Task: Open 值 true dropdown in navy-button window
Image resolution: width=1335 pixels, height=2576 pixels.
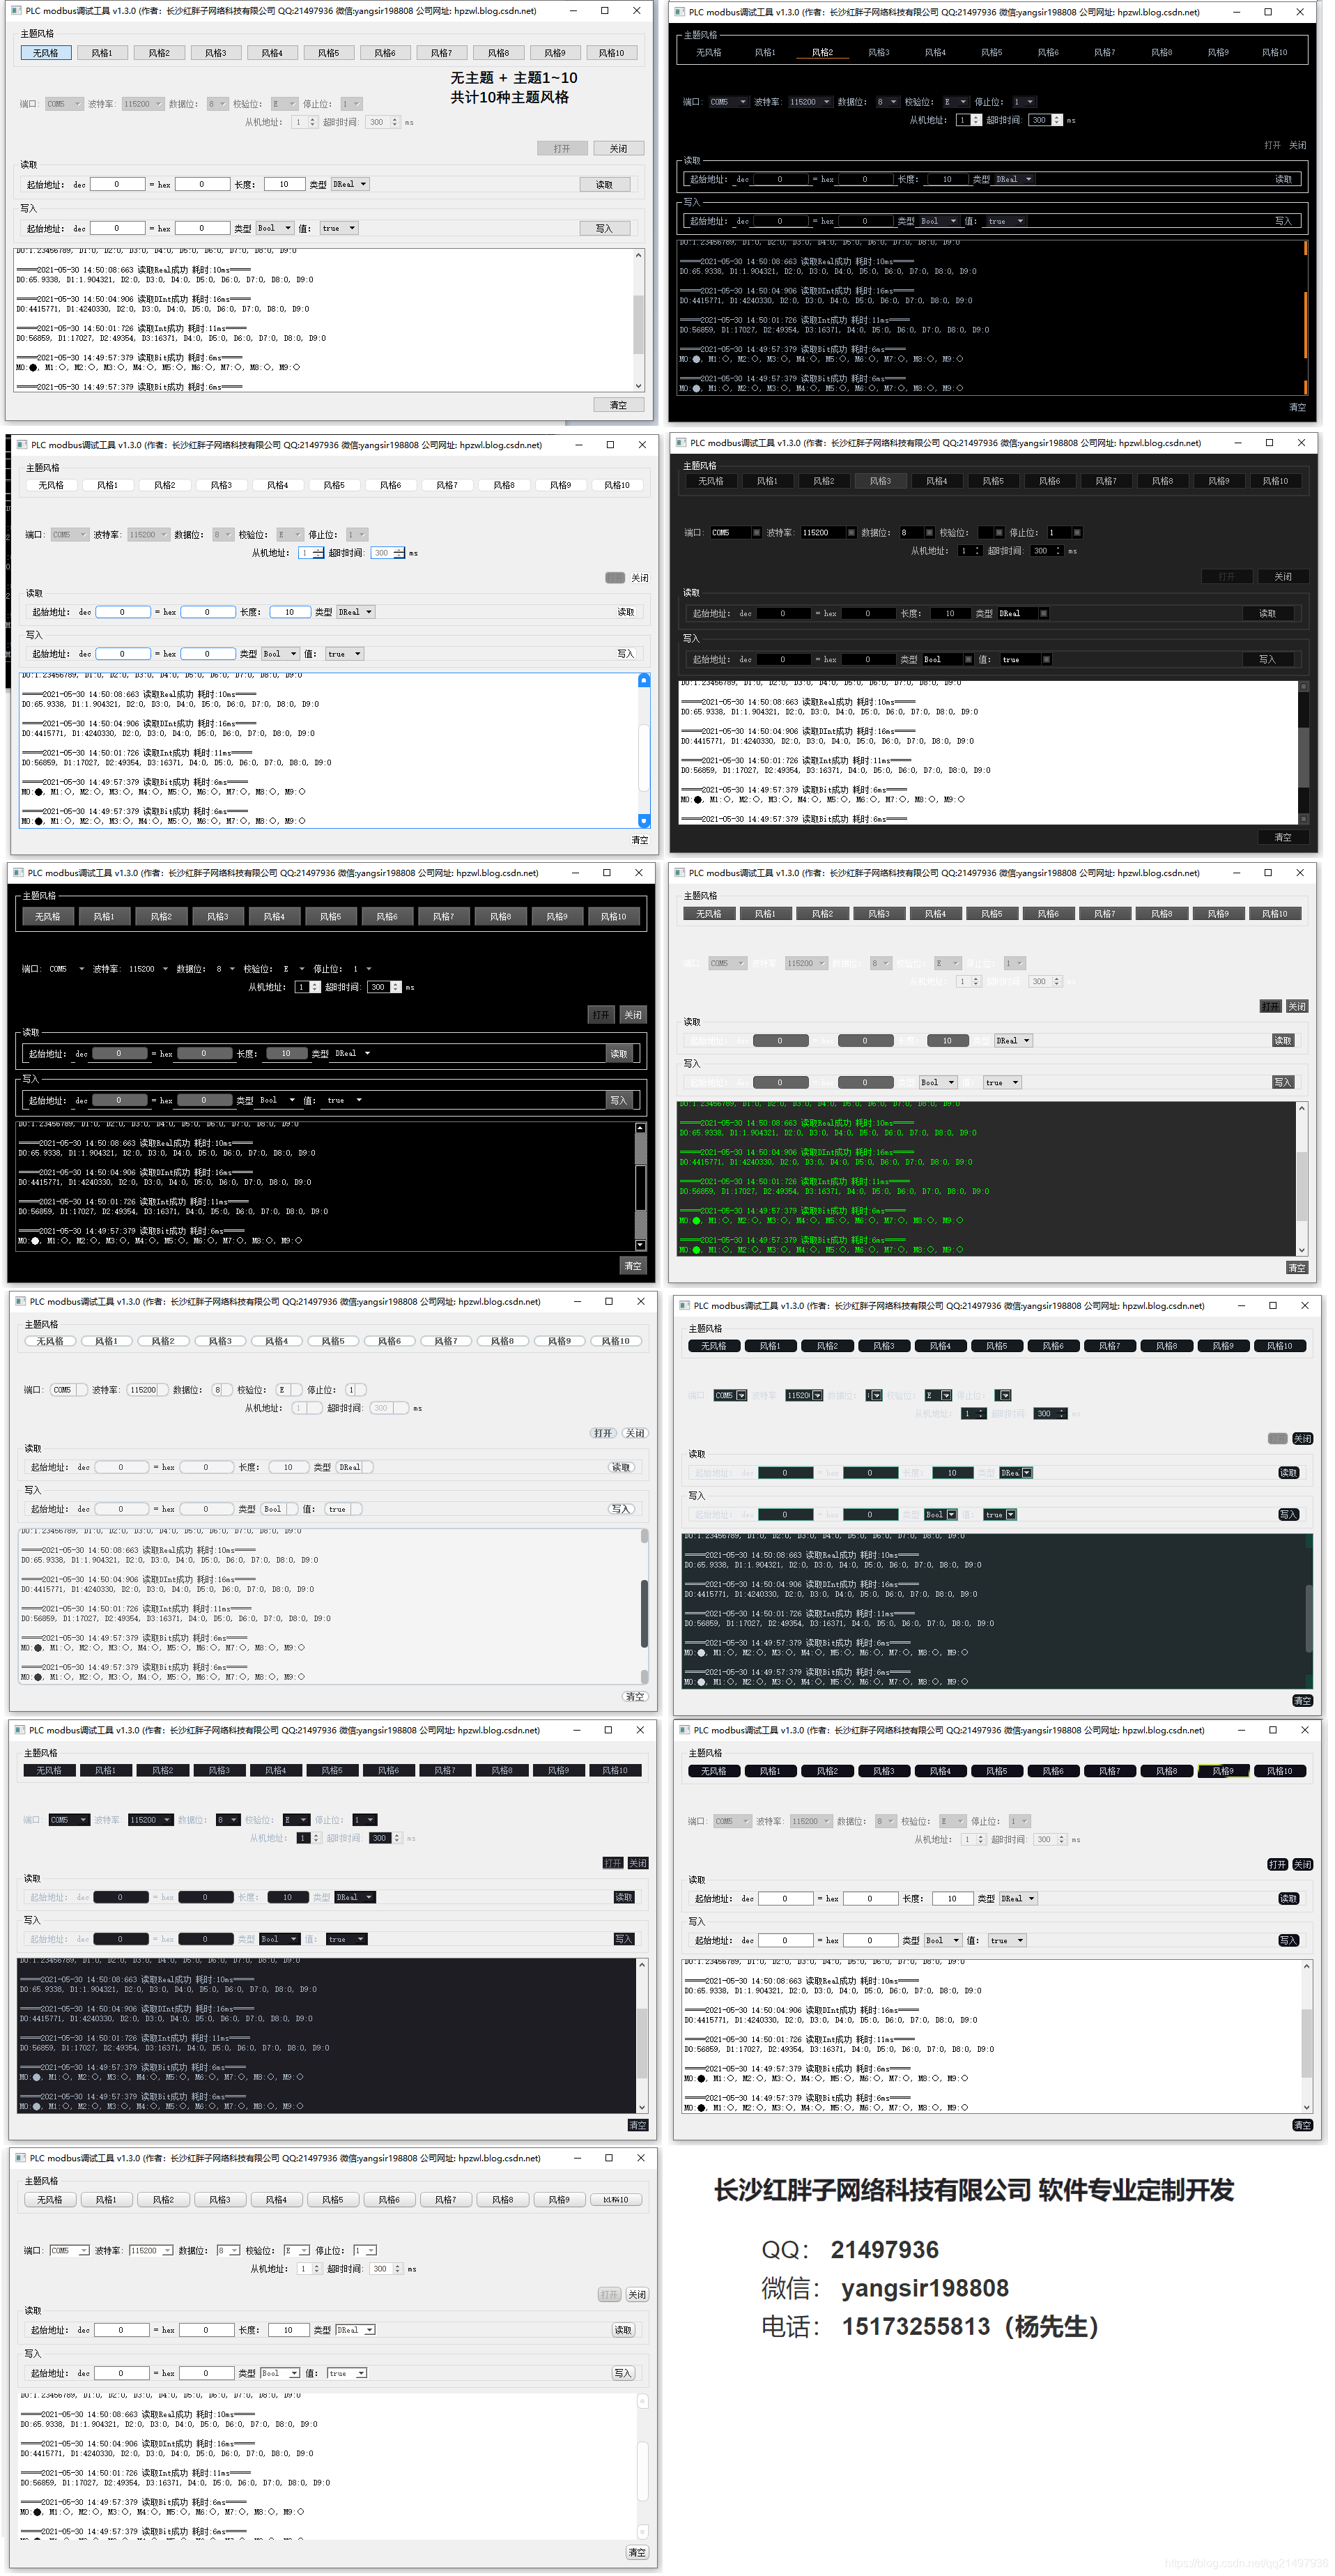Action: tap(348, 1939)
